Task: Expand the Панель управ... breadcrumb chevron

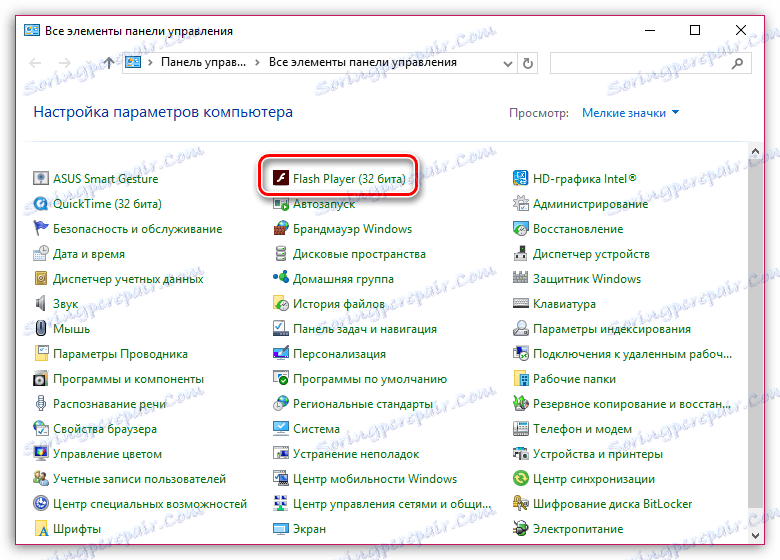Action: (x=150, y=63)
